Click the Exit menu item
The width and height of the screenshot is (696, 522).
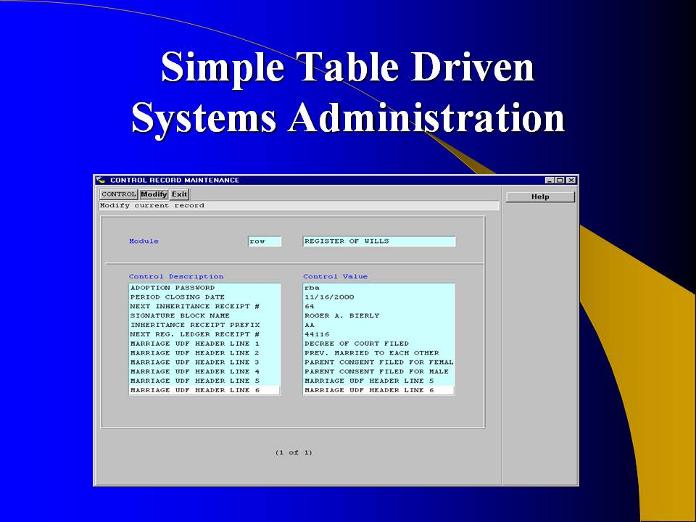pyautogui.click(x=179, y=194)
